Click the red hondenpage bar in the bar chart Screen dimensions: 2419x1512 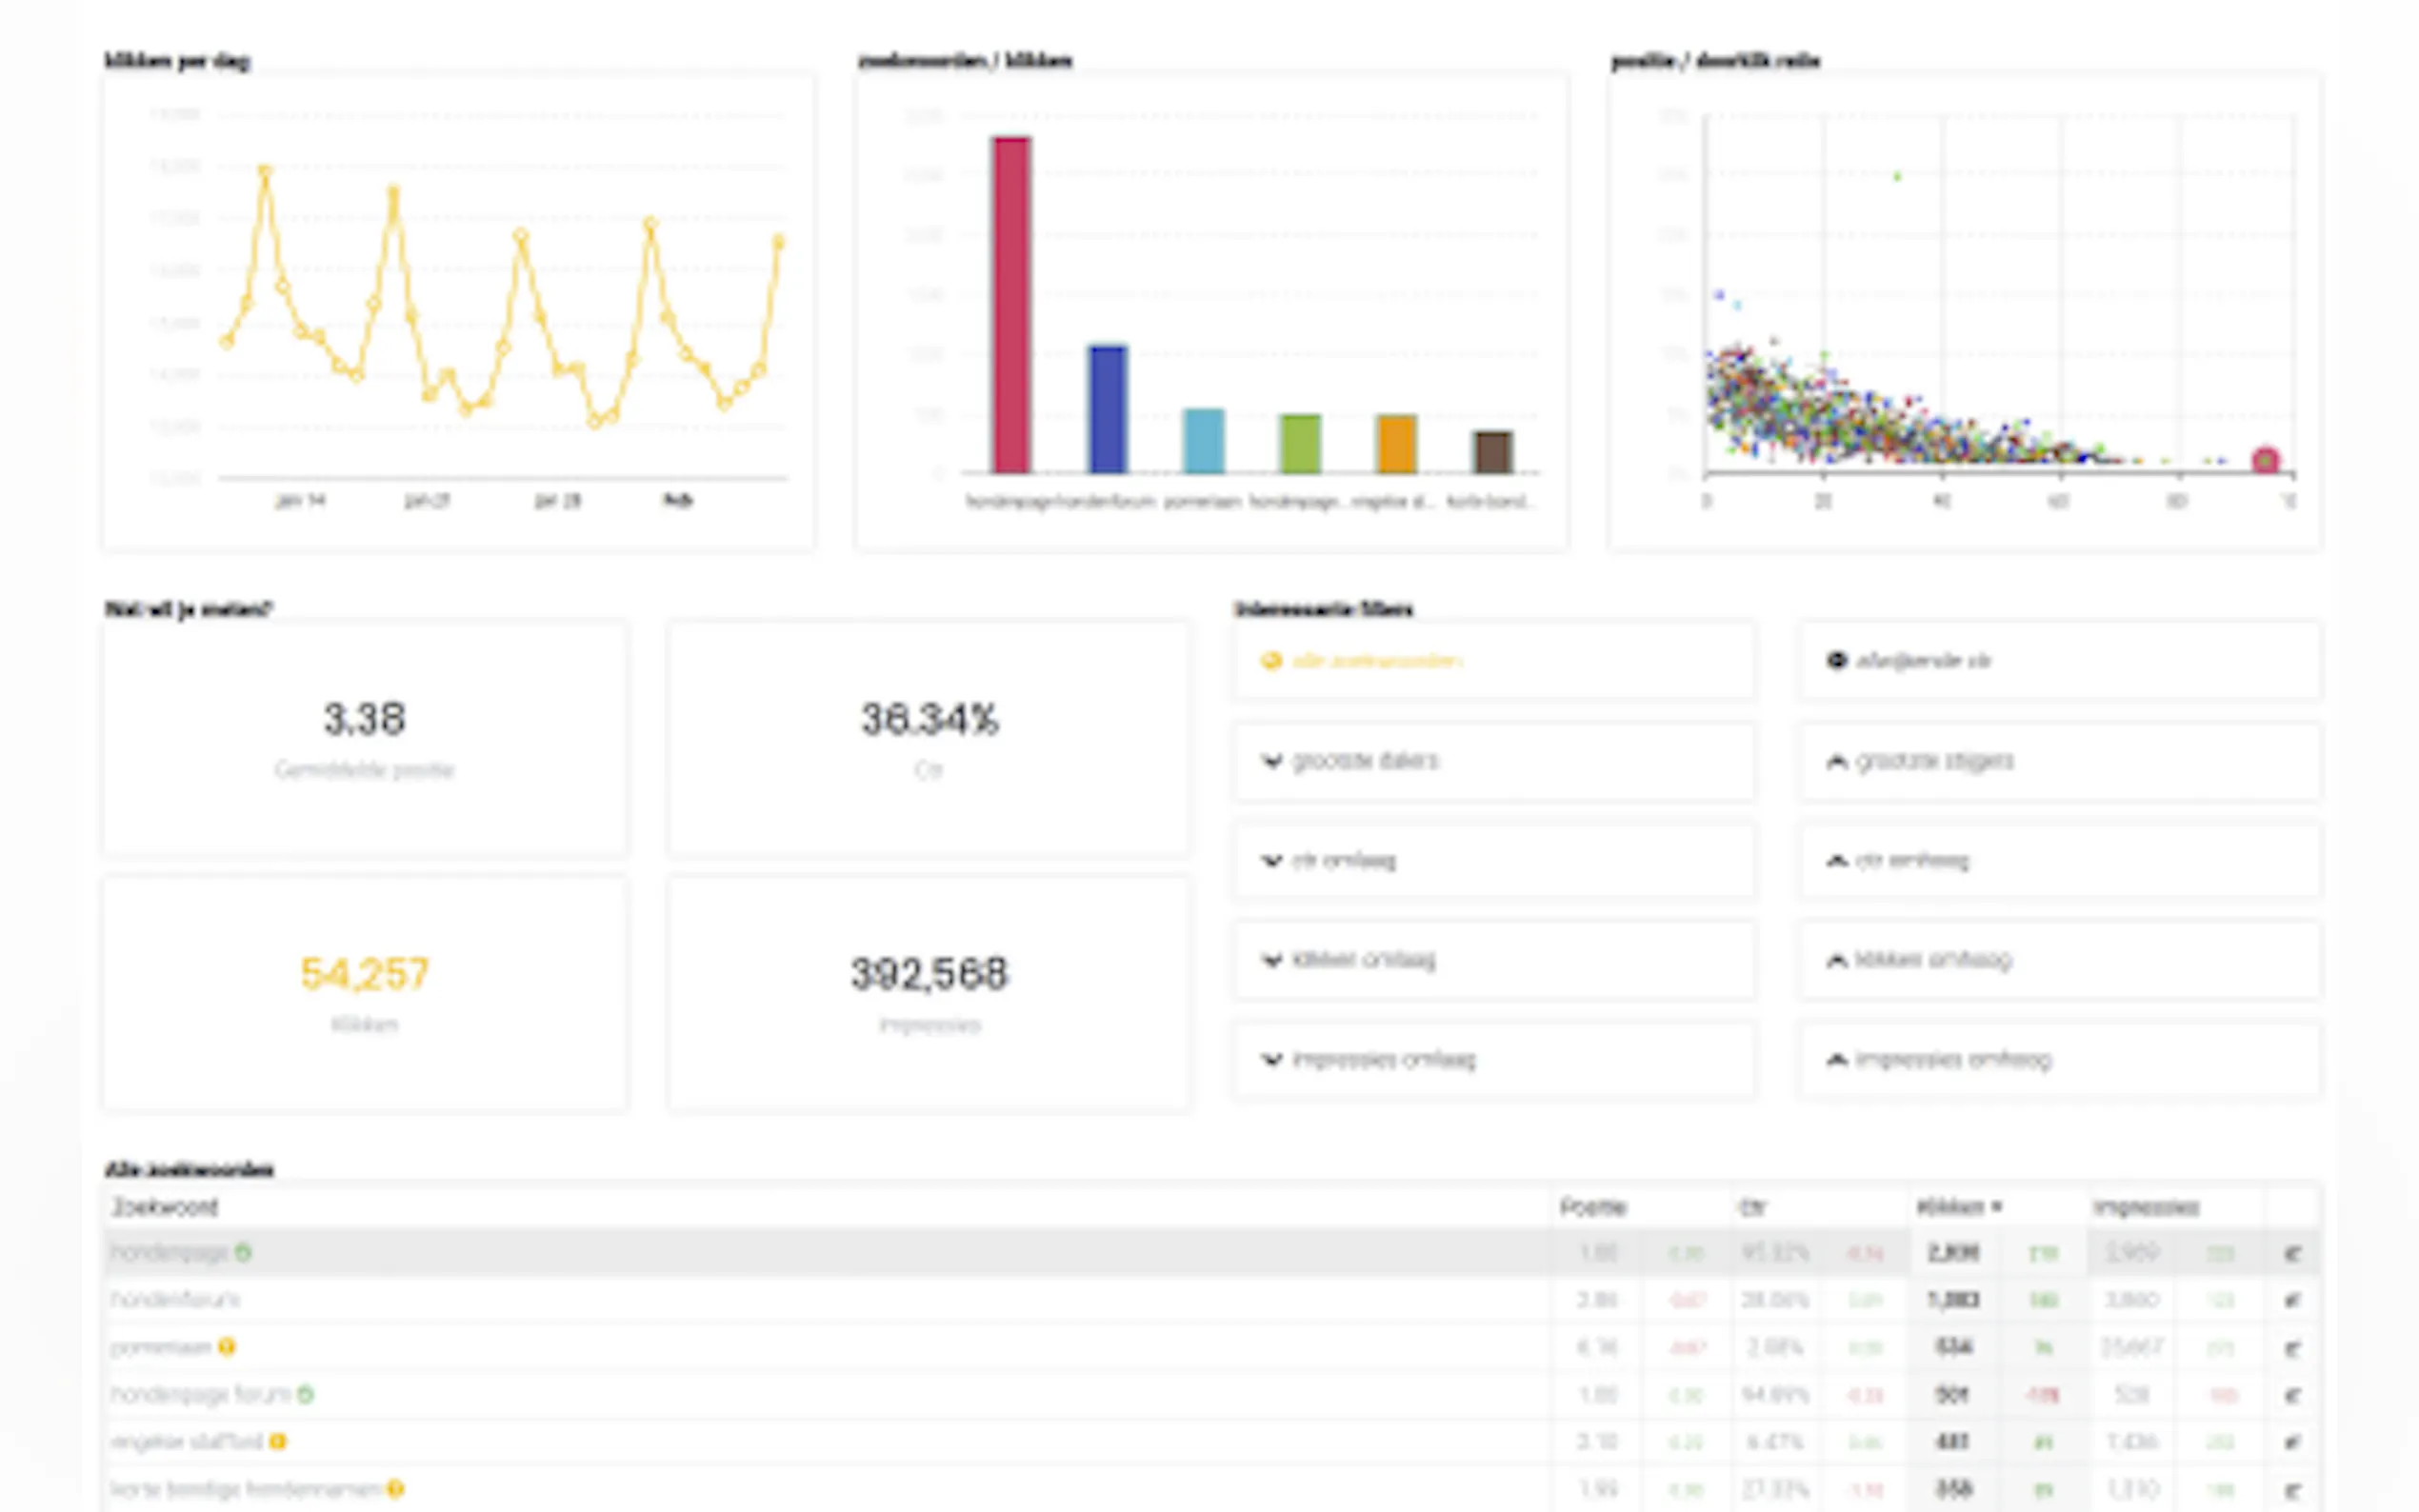[x=1011, y=305]
